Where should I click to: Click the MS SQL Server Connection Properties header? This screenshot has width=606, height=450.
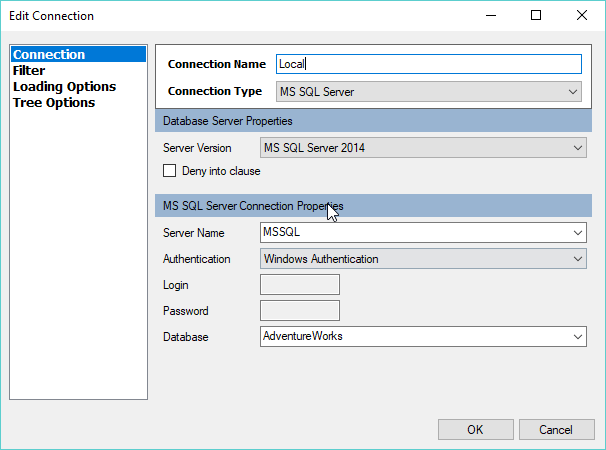pyautogui.click(x=373, y=206)
